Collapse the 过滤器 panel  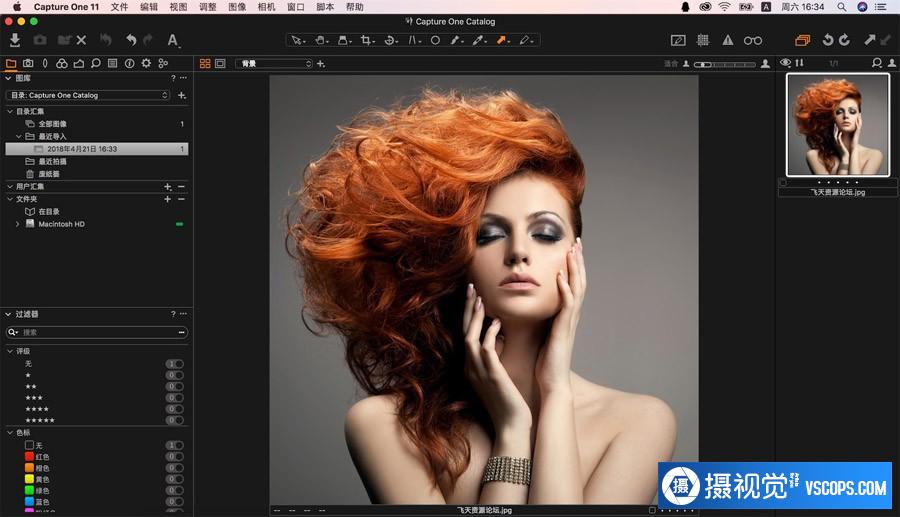point(8,314)
